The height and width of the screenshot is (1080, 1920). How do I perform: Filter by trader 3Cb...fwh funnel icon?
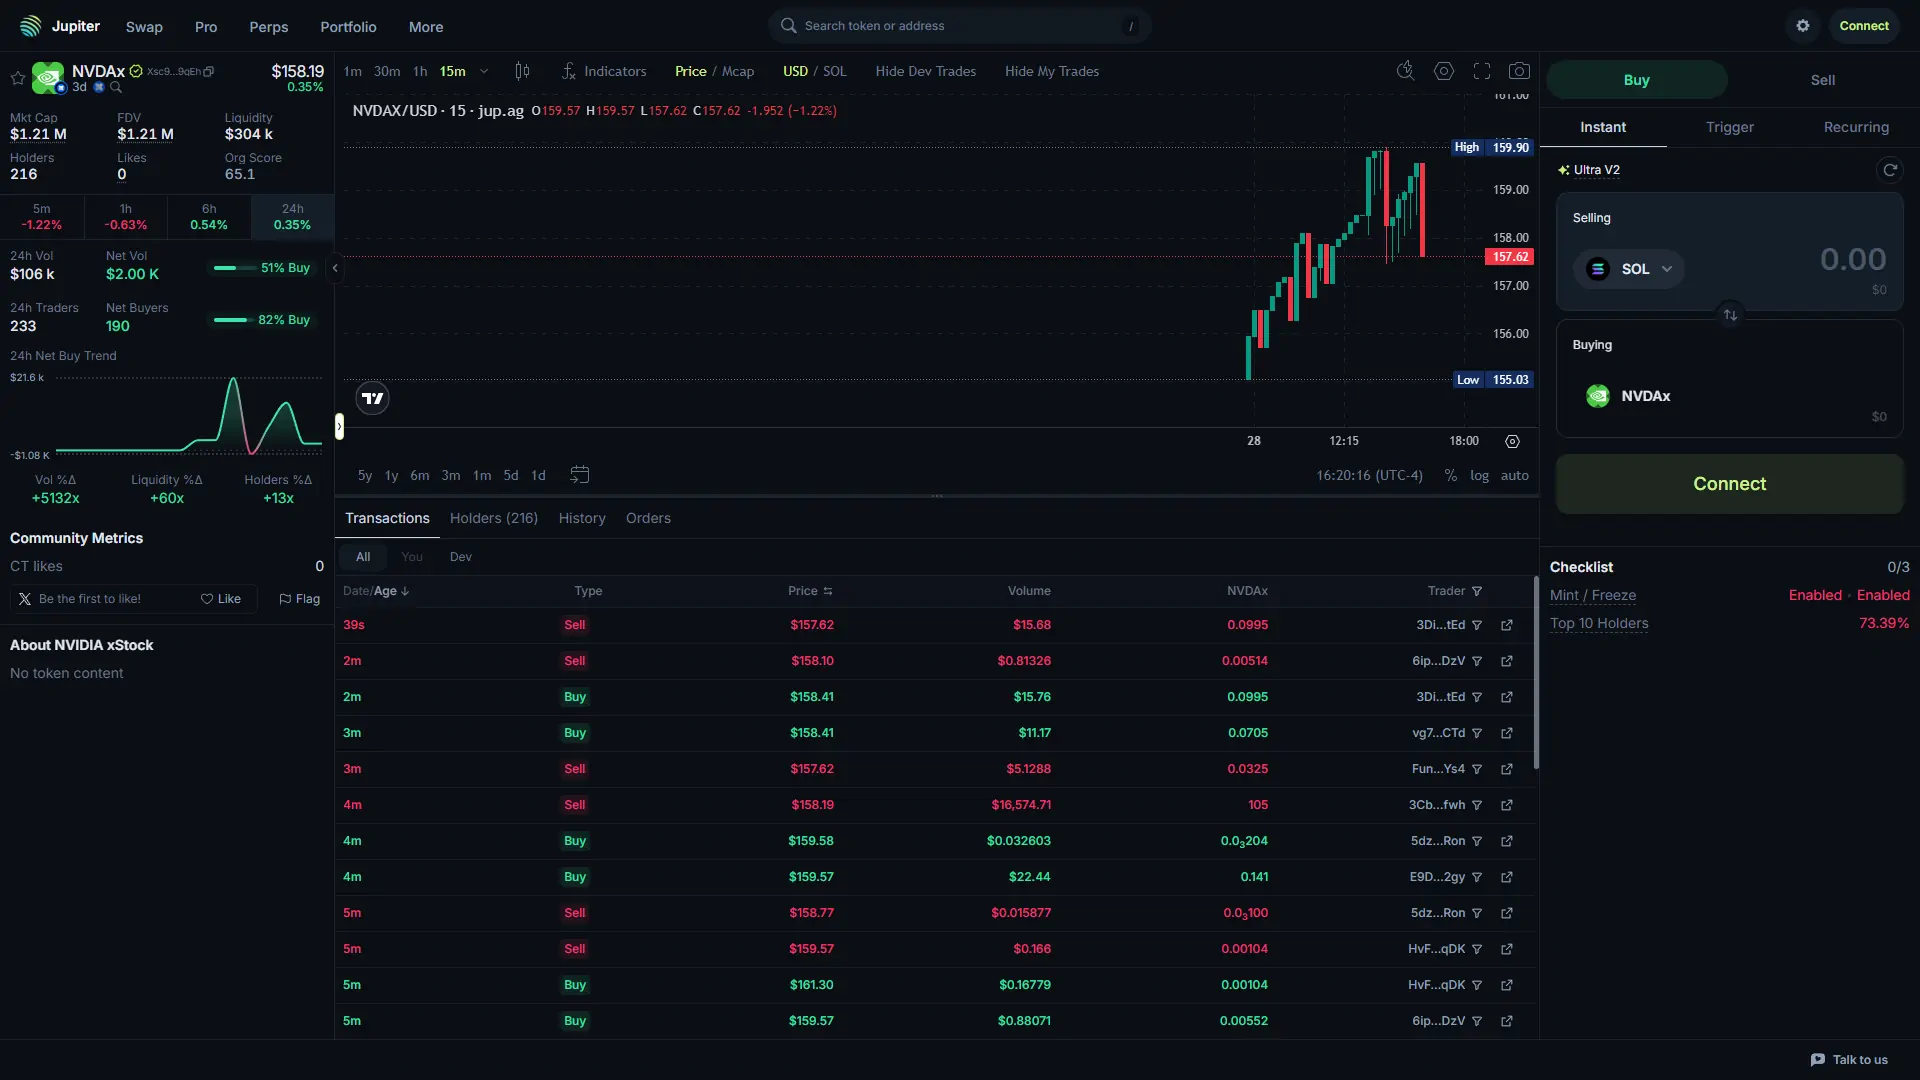1477,805
